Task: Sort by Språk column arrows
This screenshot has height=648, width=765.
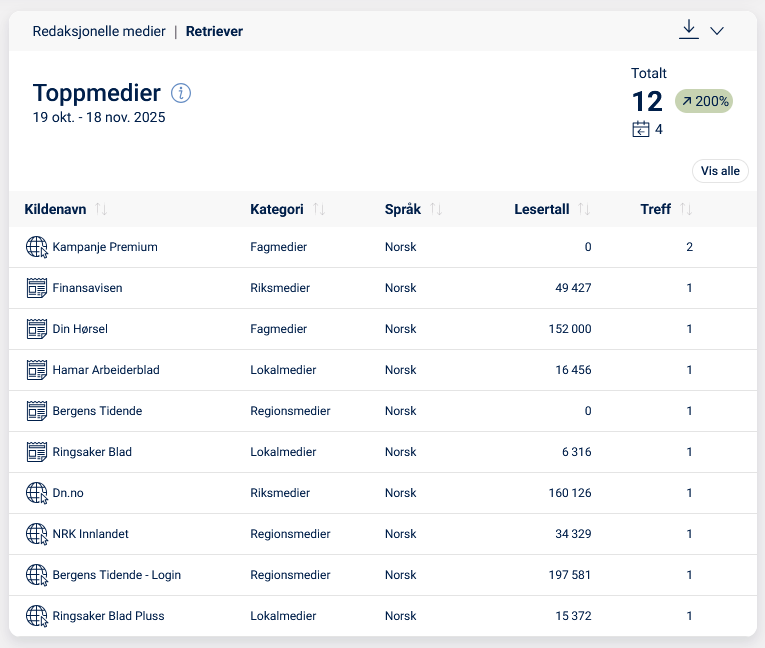Action: click(436, 209)
